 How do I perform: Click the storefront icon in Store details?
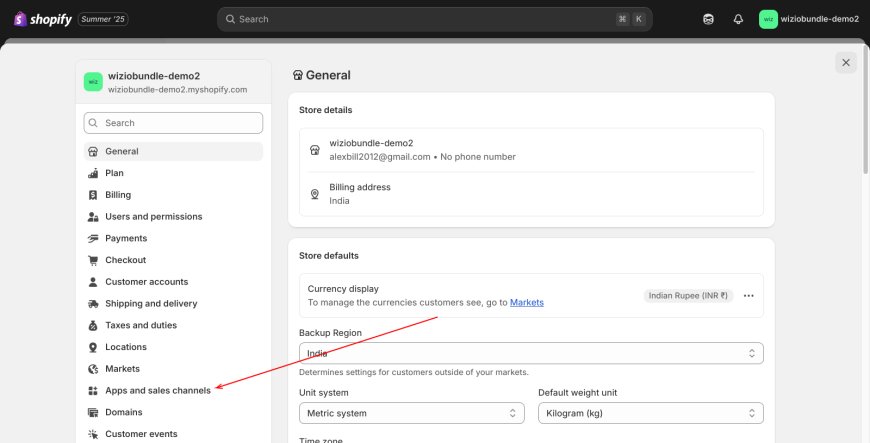click(315, 150)
